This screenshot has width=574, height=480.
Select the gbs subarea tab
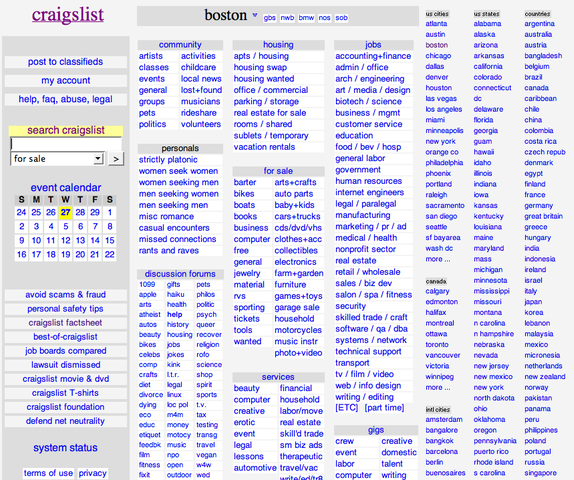click(269, 18)
